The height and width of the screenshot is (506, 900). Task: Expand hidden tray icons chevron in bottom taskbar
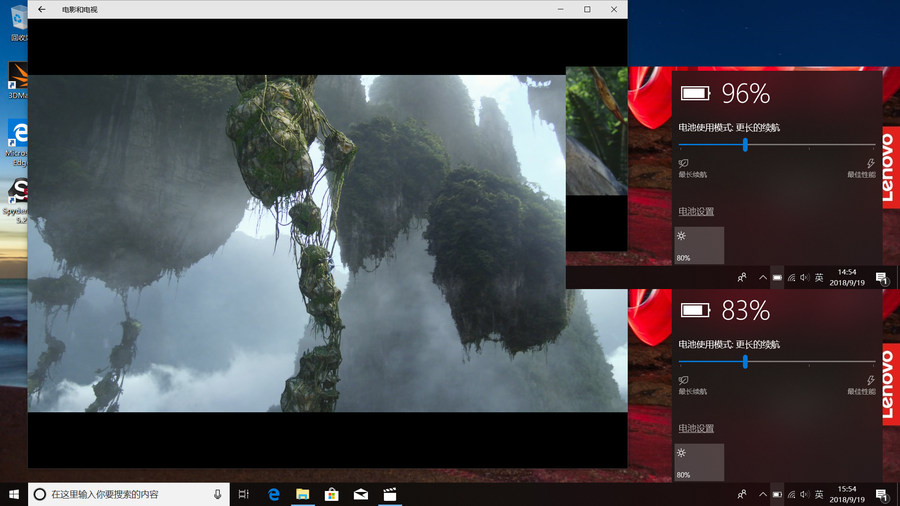pos(762,494)
